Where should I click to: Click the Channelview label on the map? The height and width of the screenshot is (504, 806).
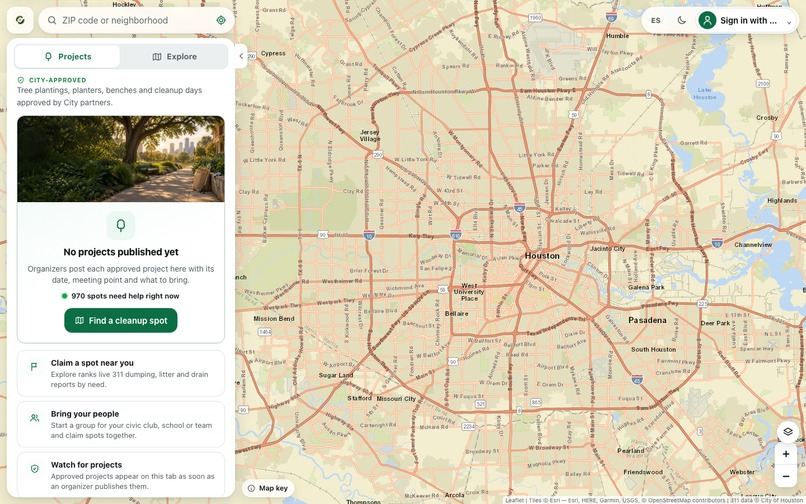point(753,245)
